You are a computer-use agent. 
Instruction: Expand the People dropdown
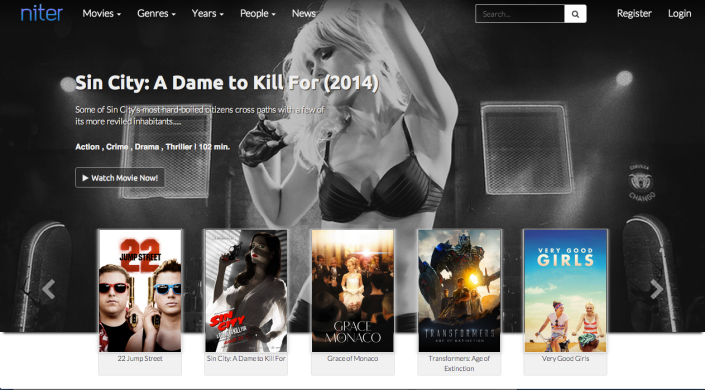(x=258, y=13)
